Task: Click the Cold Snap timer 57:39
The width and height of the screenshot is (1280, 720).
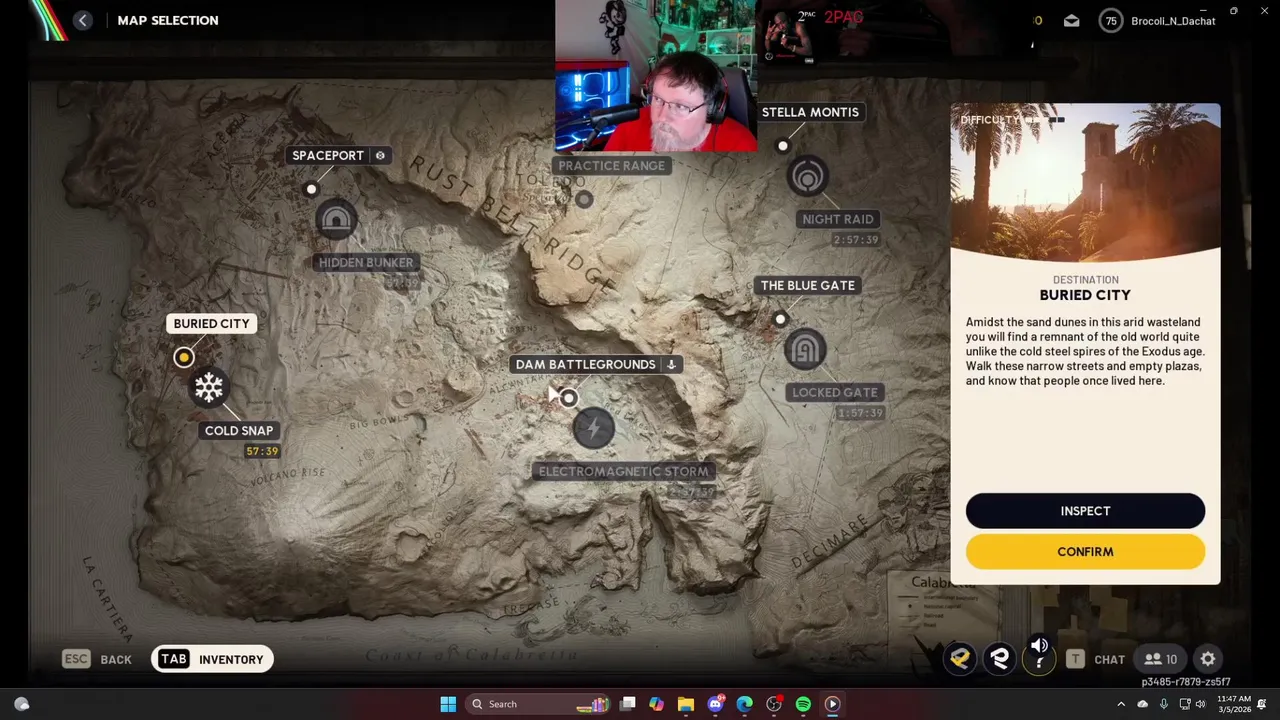Action: point(262,451)
